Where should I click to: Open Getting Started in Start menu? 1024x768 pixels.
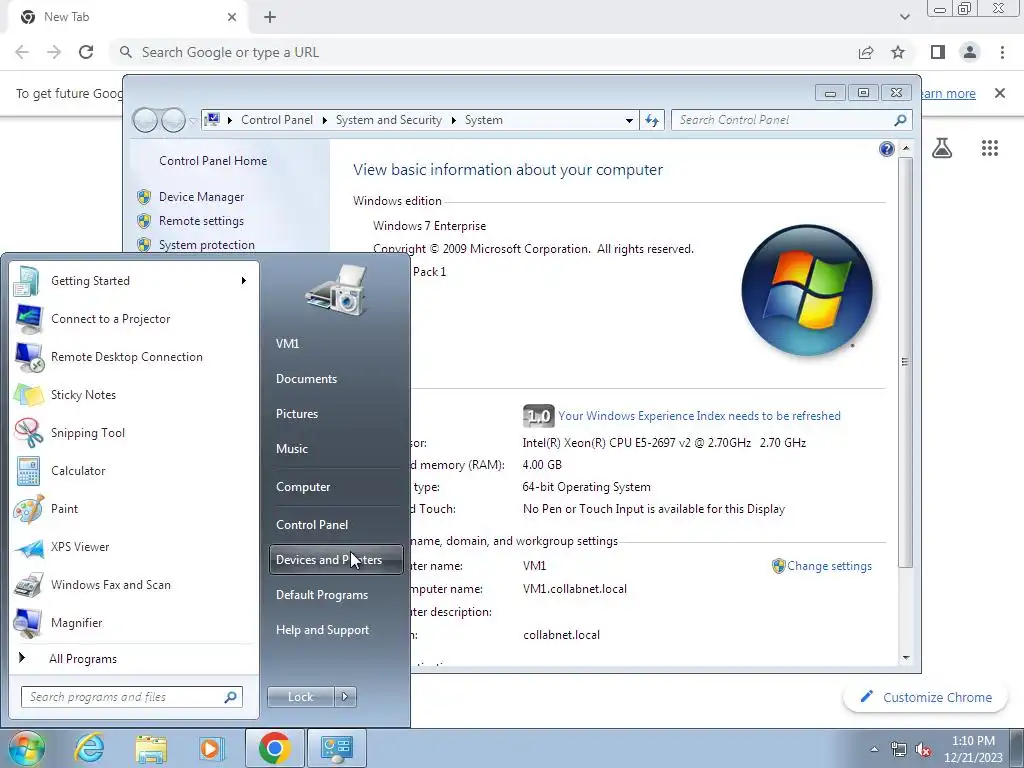tap(134, 281)
